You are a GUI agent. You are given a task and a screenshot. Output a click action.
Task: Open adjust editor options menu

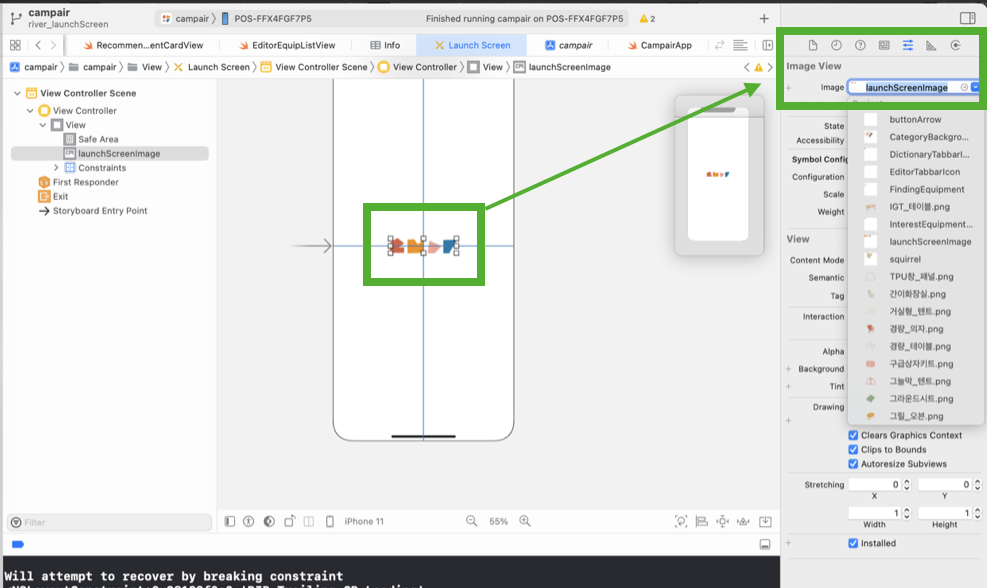tap(740, 45)
